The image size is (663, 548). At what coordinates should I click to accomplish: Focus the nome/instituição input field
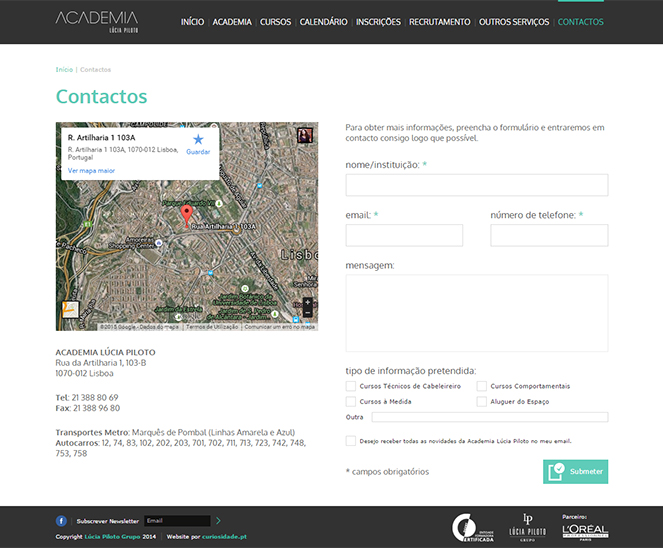477,185
